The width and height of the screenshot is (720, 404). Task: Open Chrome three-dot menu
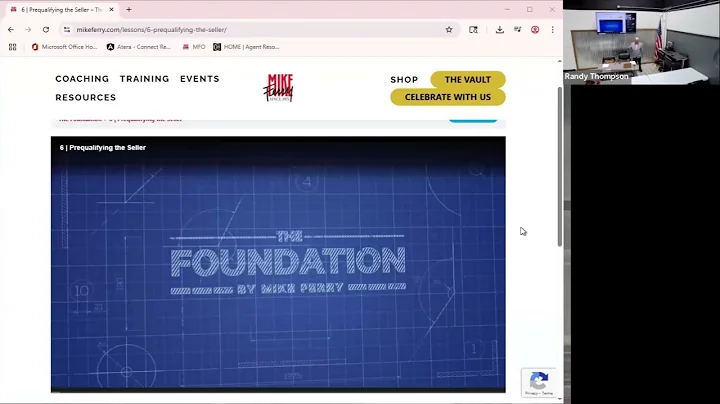coord(552,29)
